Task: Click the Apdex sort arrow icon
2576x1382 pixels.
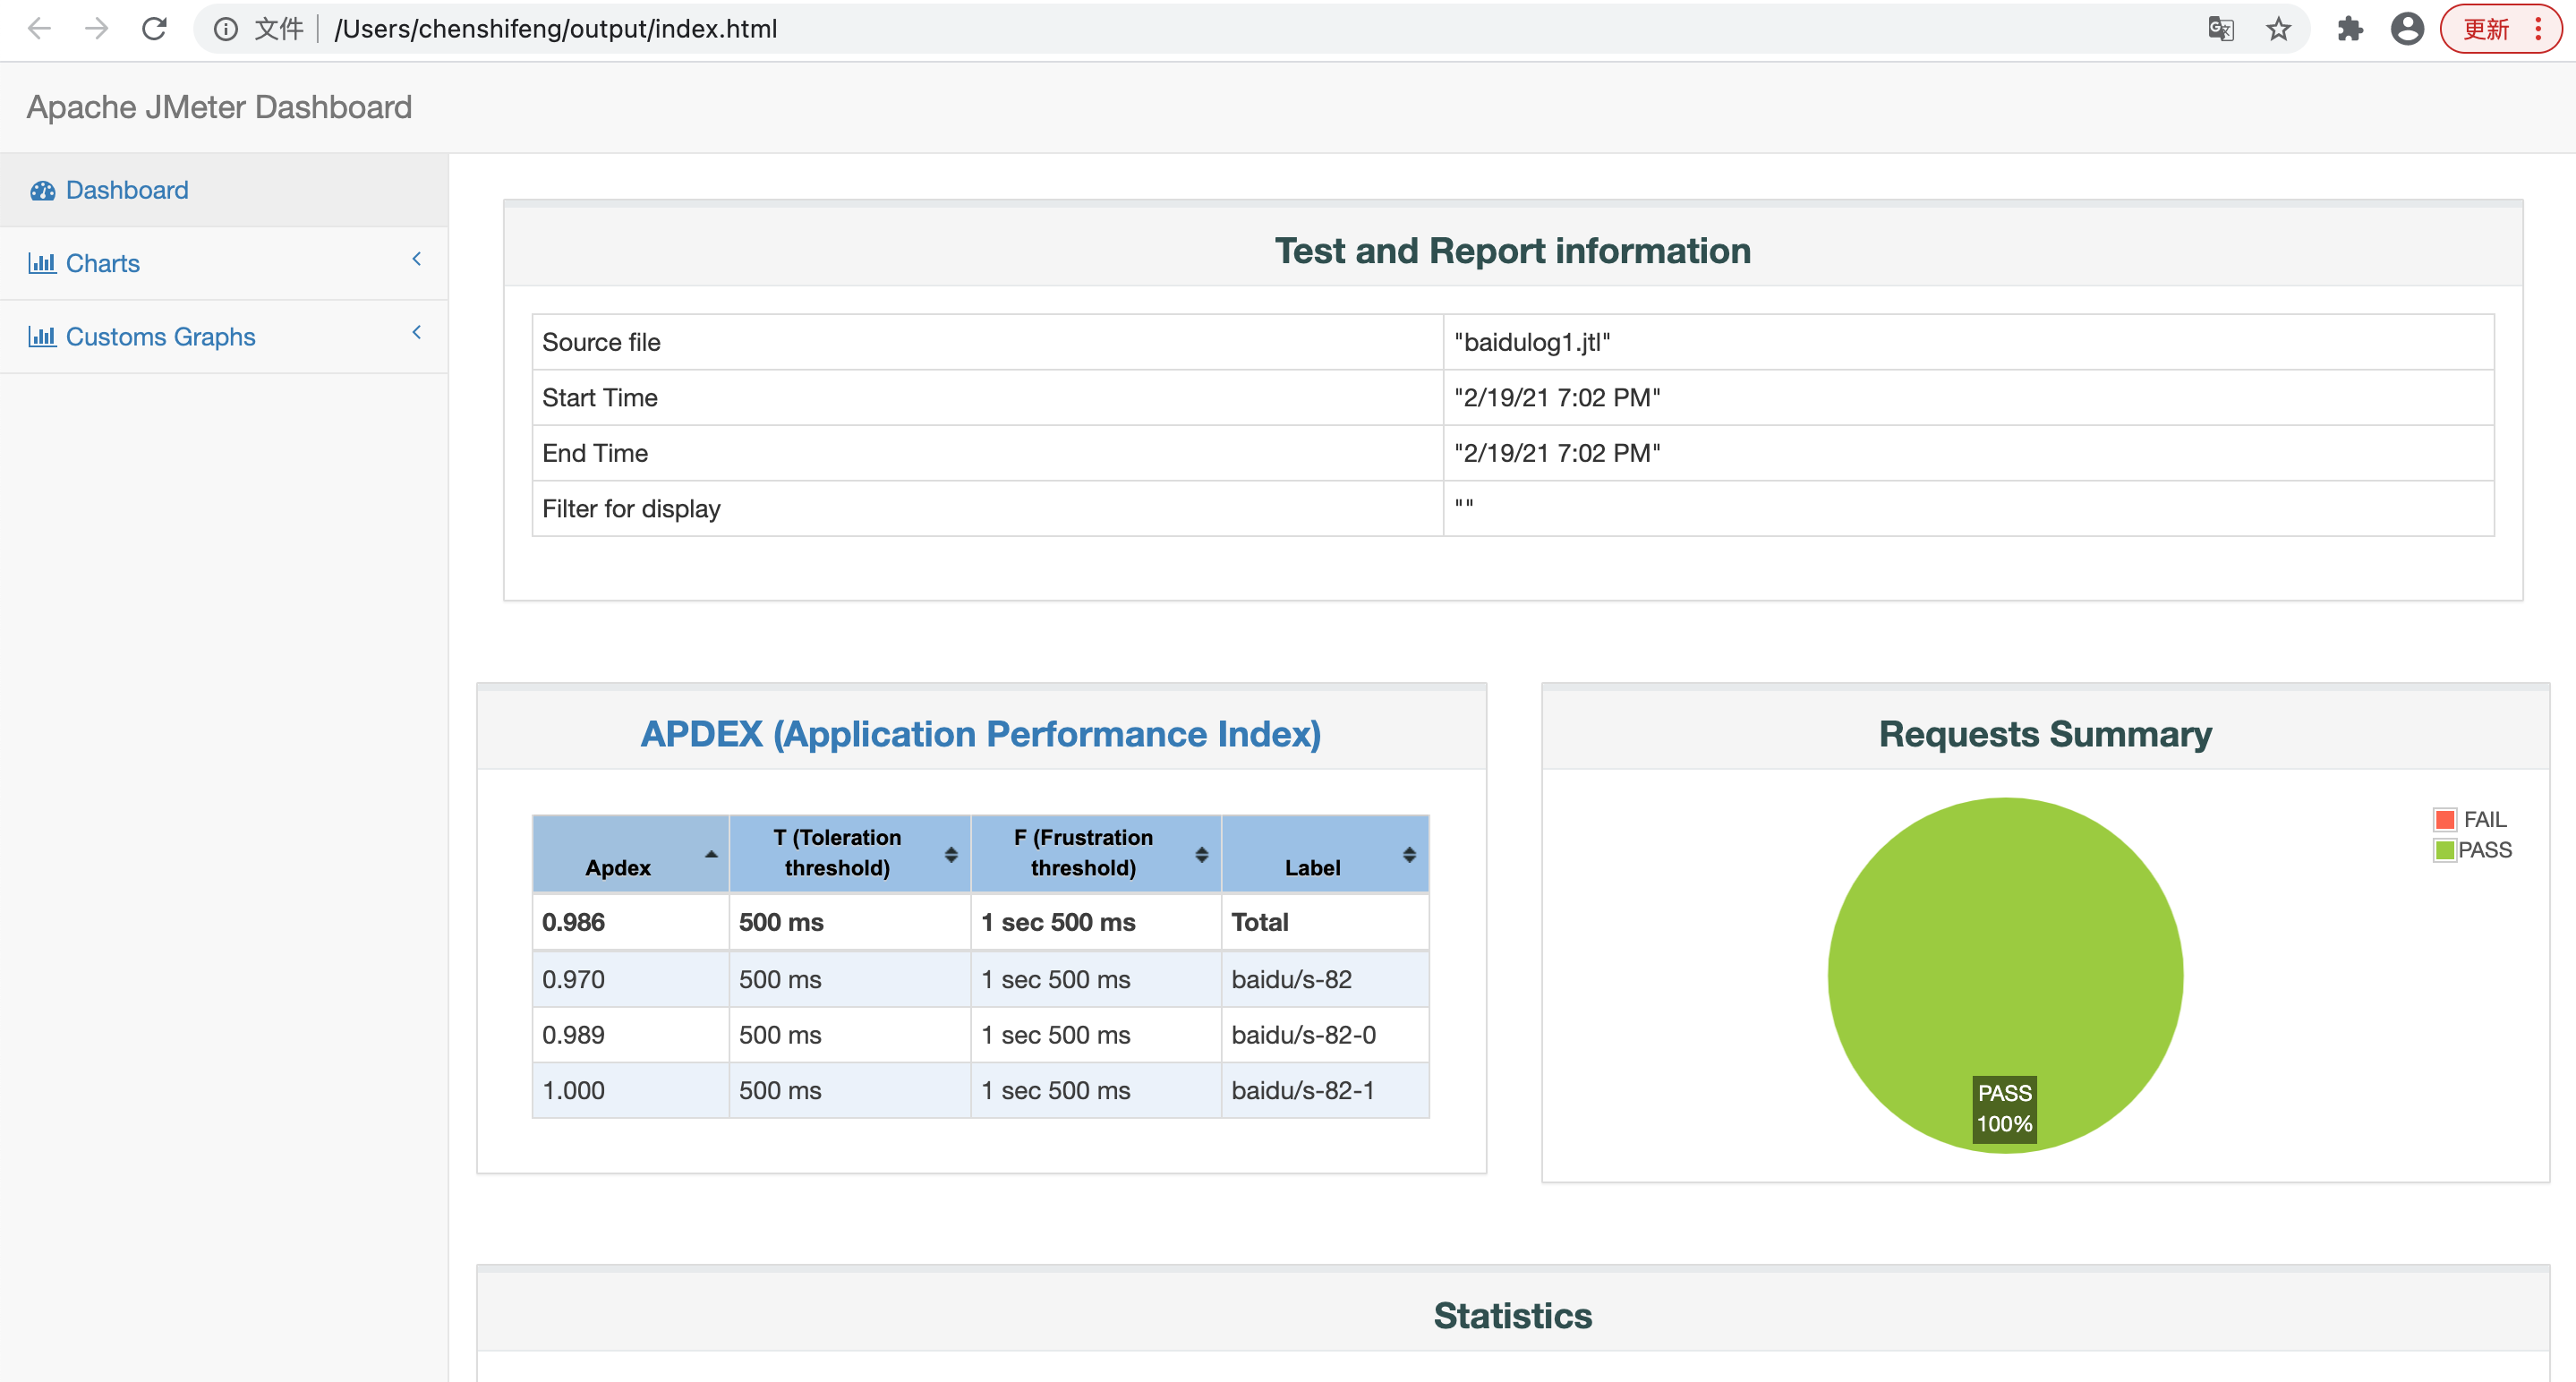Action: (711, 854)
